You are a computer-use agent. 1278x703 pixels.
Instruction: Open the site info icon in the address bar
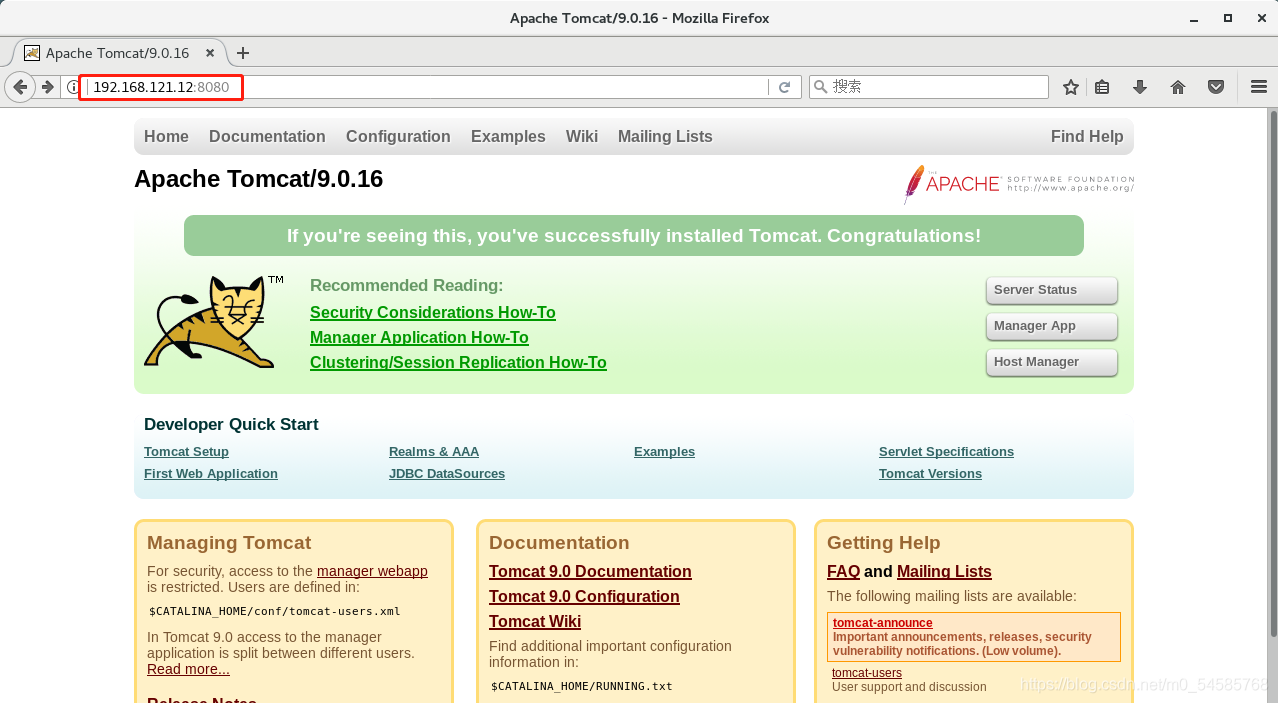[72, 87]
